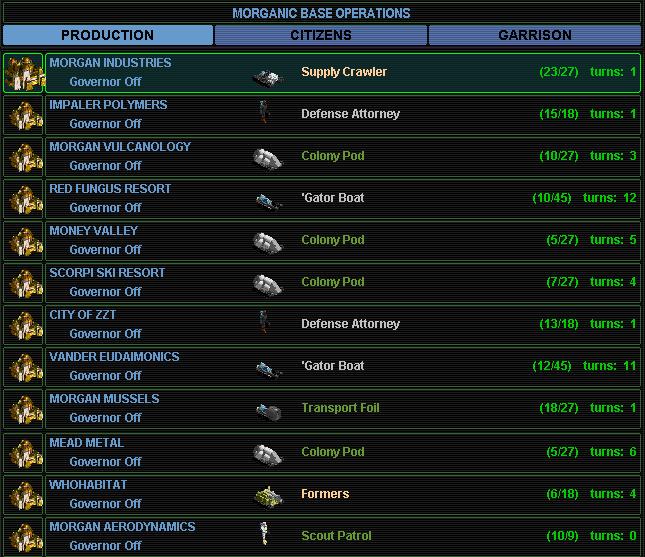
Task: Open the Scorpi Ski Resort base
Action: point(107,272)
